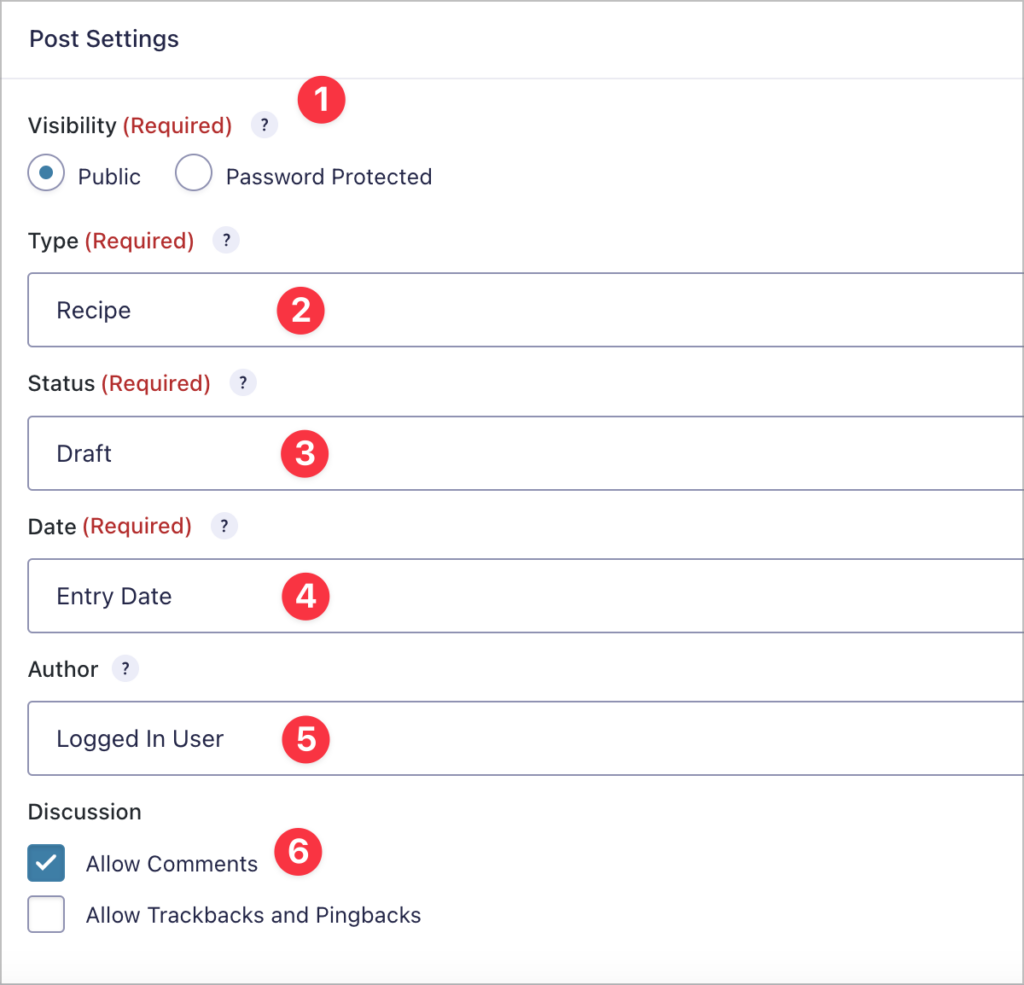Click red annotation marker number 1

321,101
